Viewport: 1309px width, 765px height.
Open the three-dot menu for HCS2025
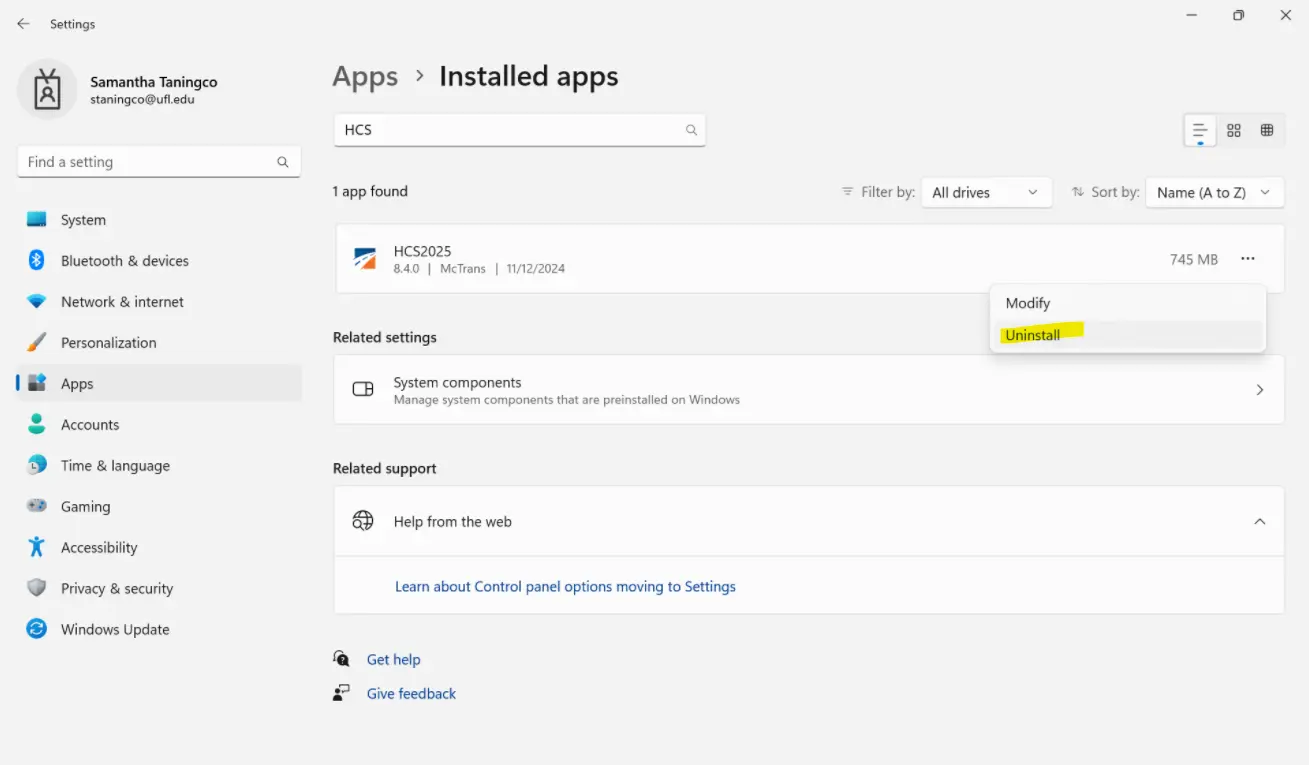tap(1247, 259)
